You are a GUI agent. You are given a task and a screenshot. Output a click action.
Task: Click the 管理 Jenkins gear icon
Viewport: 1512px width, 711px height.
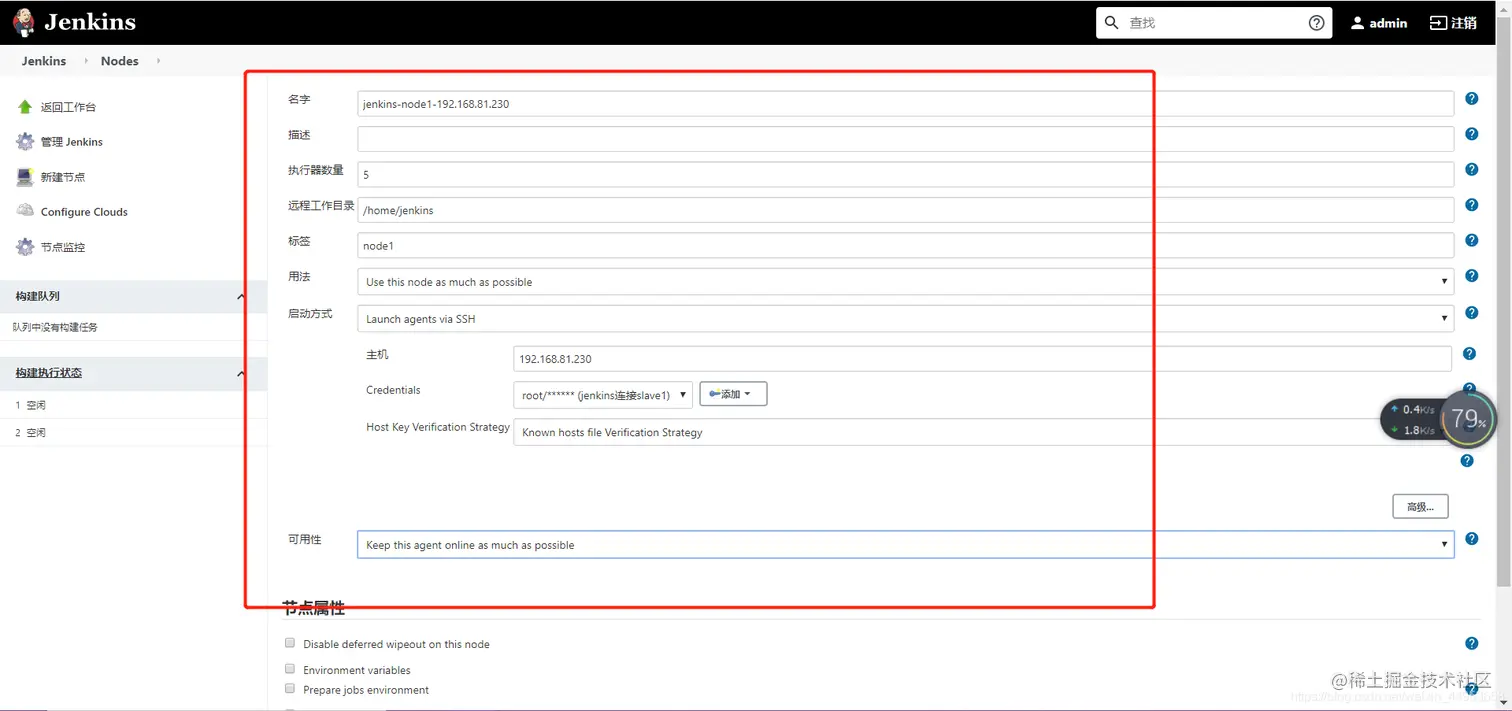tap(25, 142)
